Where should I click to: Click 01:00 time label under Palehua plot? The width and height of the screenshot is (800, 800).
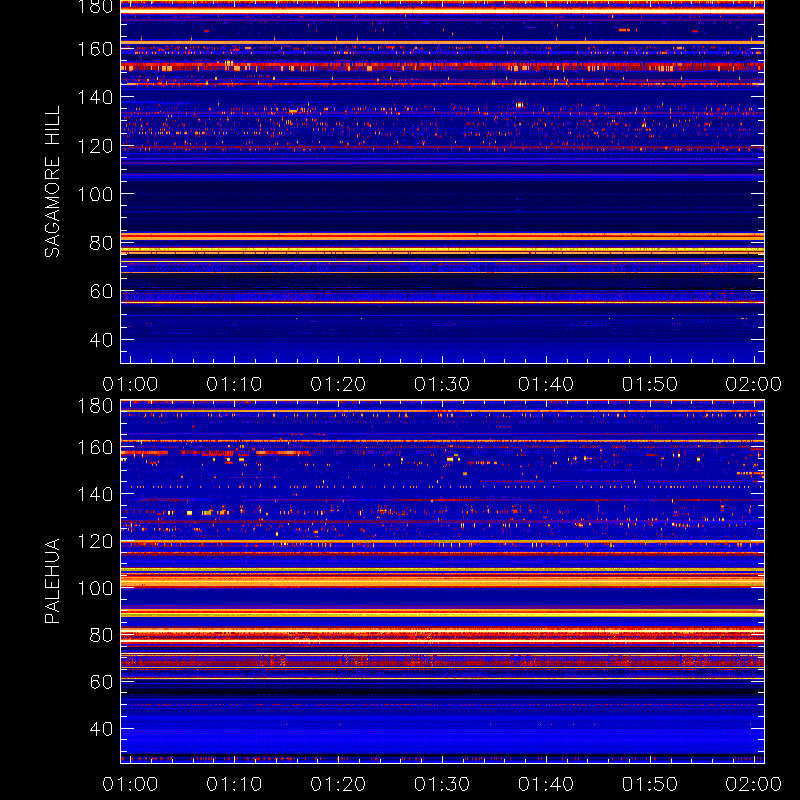pos(130,784)
